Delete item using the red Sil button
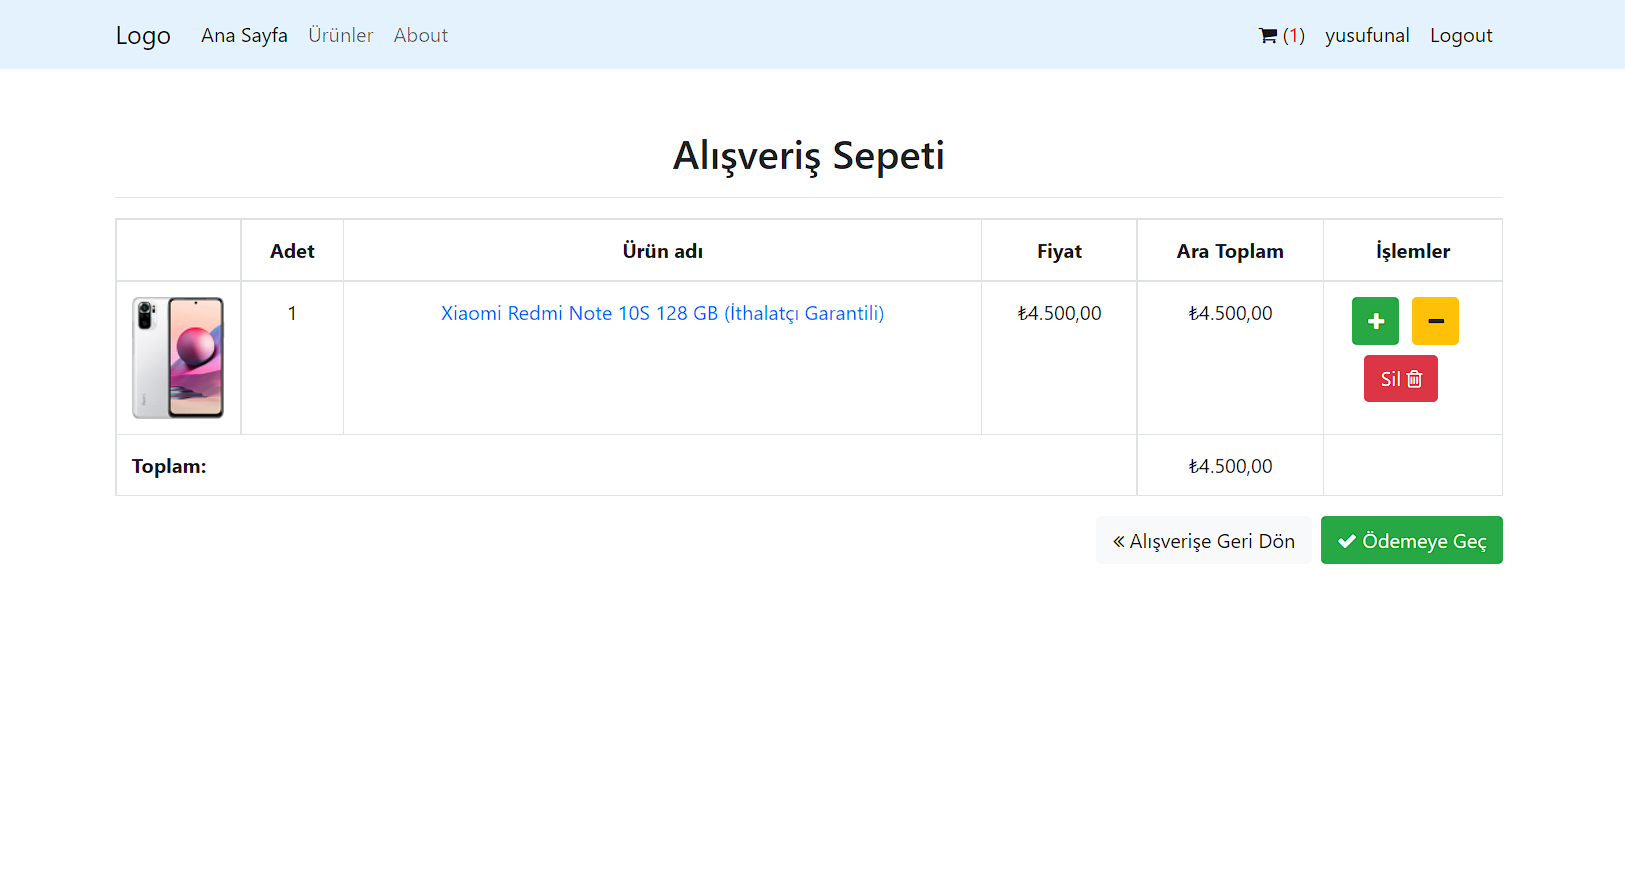 click(x=1400, y=379)
